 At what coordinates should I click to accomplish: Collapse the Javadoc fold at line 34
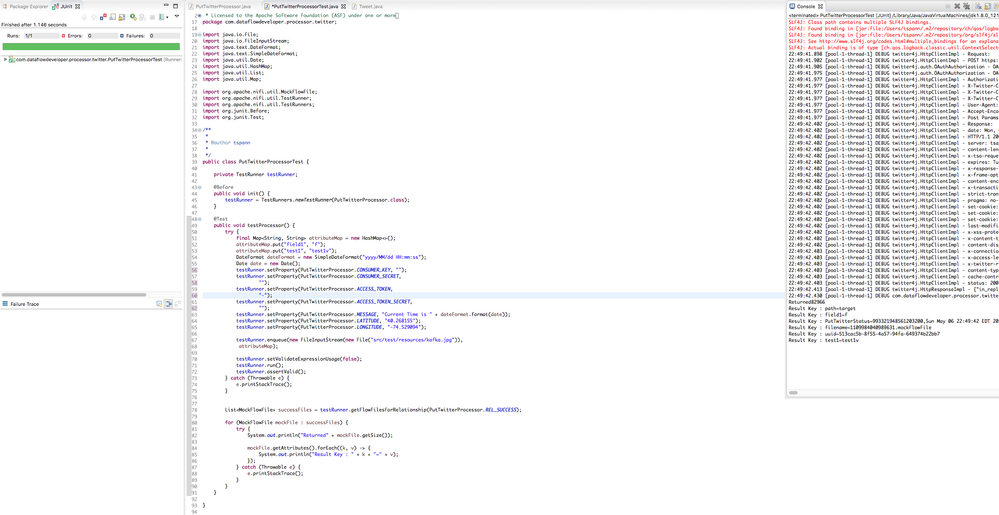point(199,129)
